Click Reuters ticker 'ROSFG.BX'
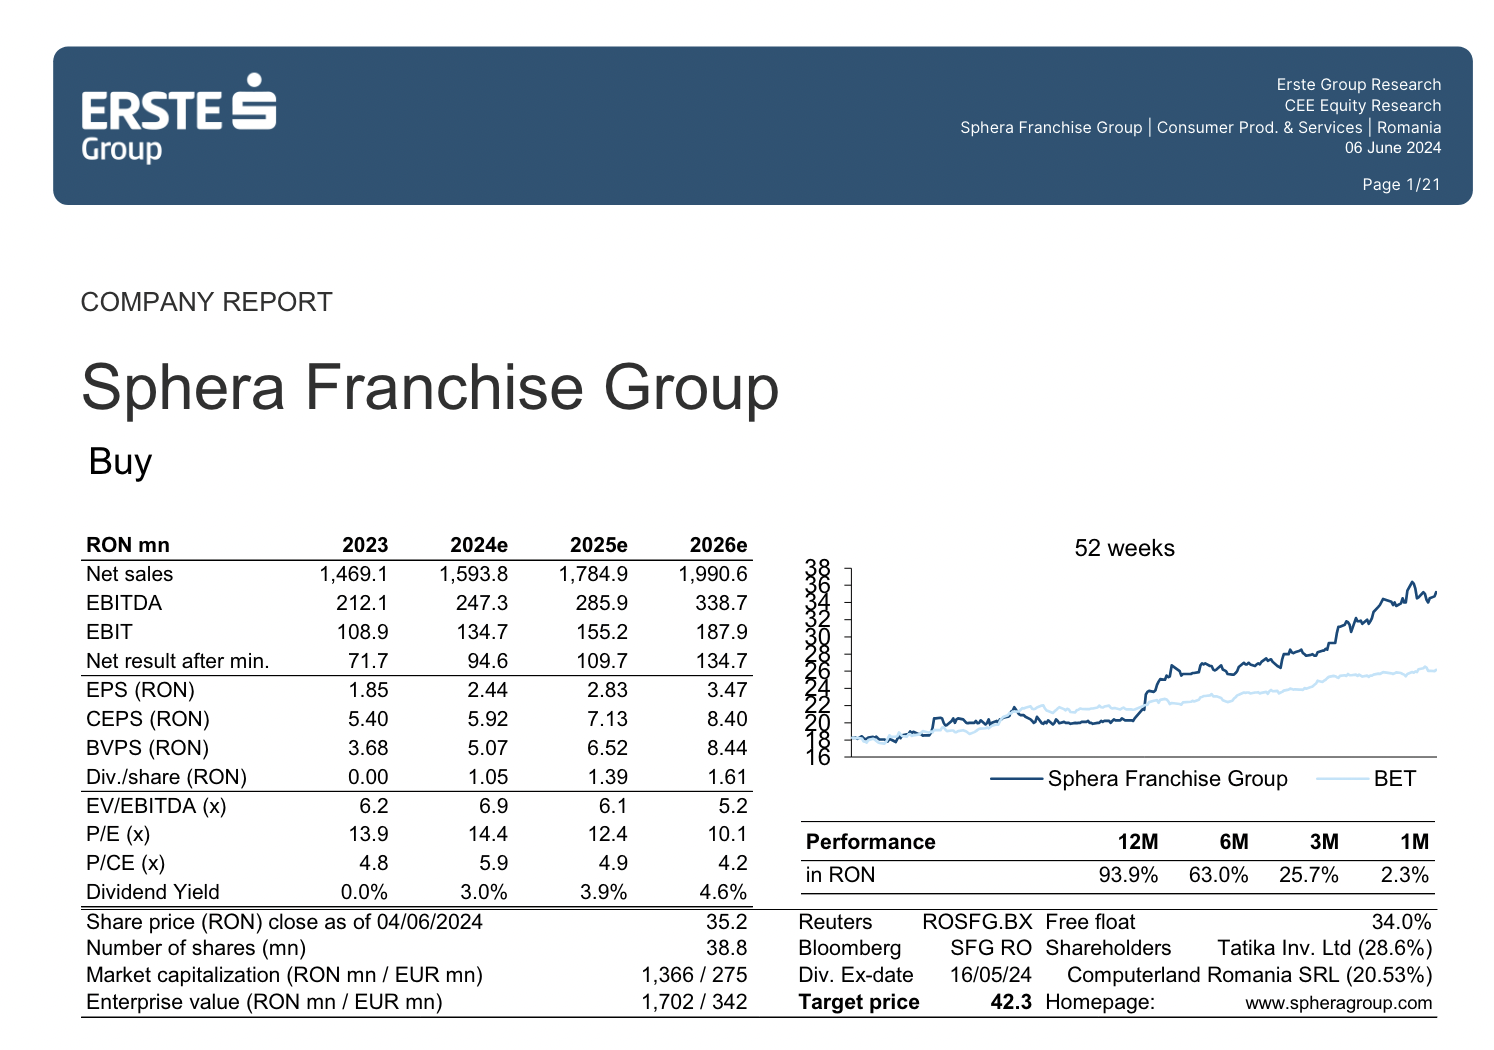The width and height of the screenshot is (1494, 1050). coord(977,922)
